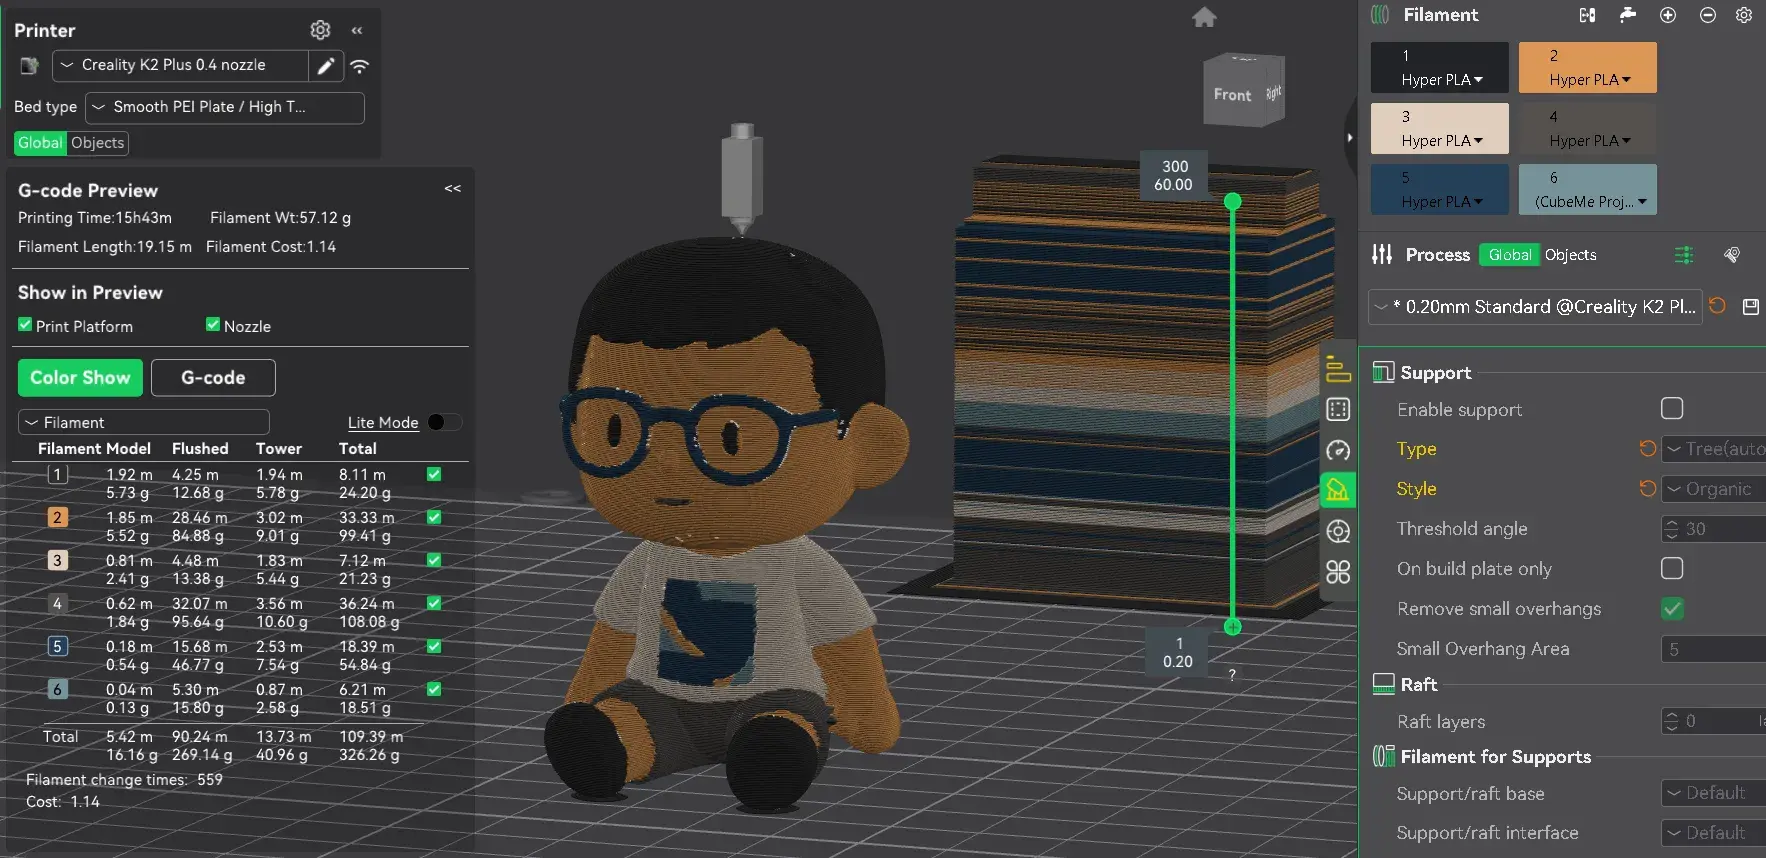
Task: Open the printer selection dropdown
Action: click(x=180, y=66)
